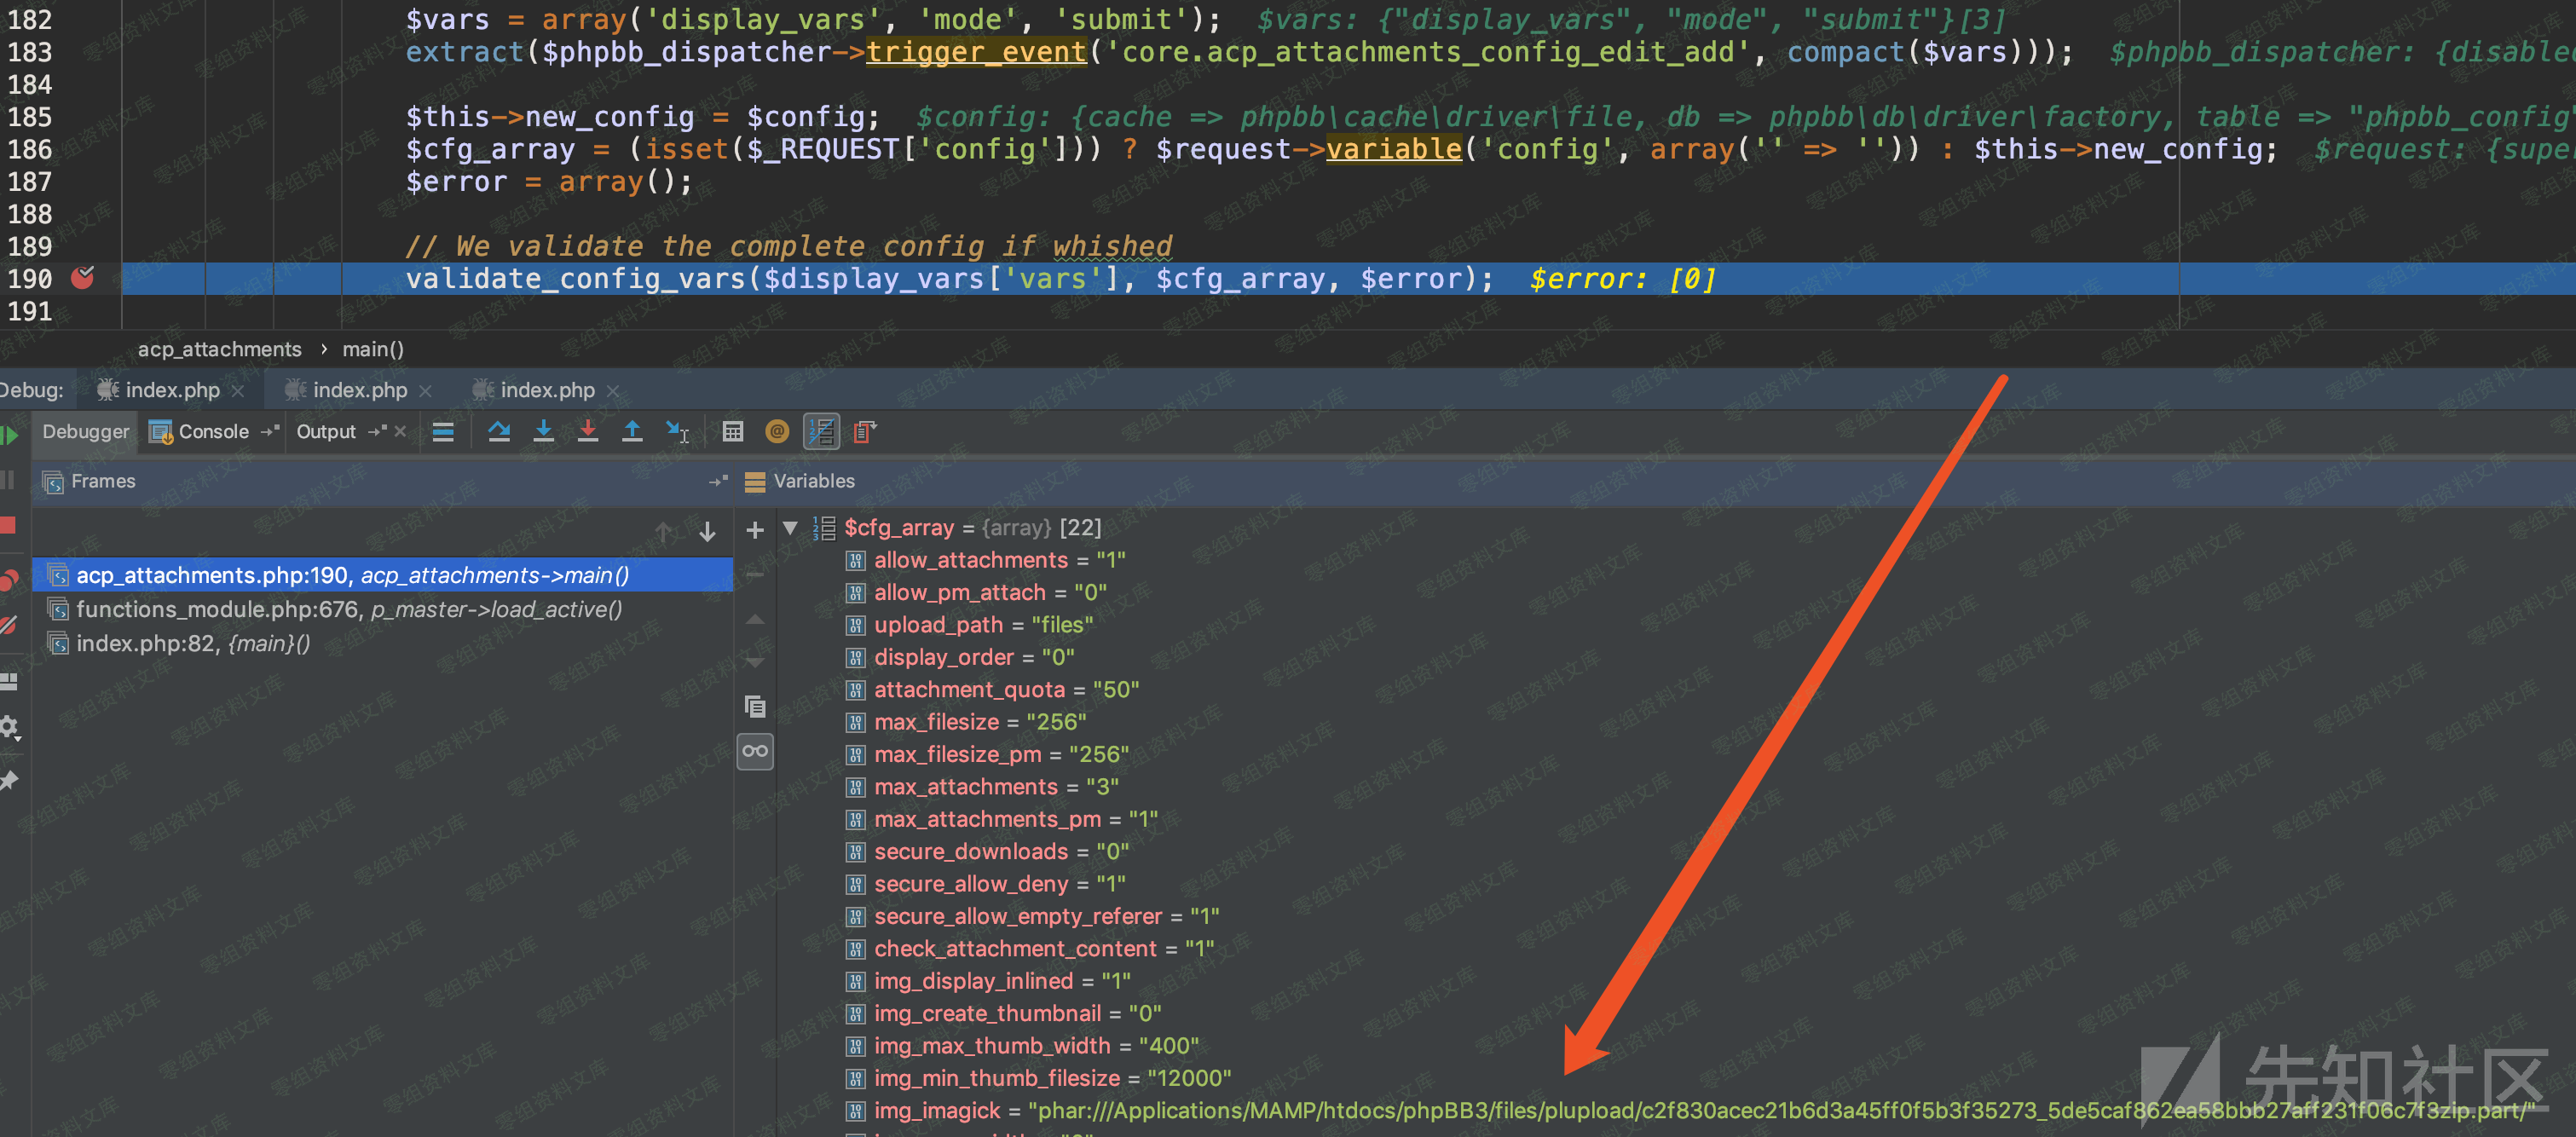The height and width of the screenshot is (1137, 2576).
Task: Collapse the $cfg_array variable tree
Action: coord(790,527)
